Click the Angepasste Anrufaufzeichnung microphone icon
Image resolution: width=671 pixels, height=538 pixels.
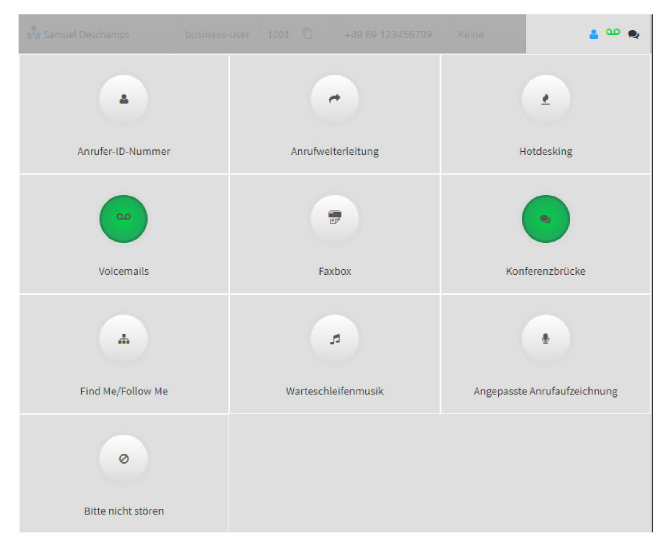coord(545,339)
